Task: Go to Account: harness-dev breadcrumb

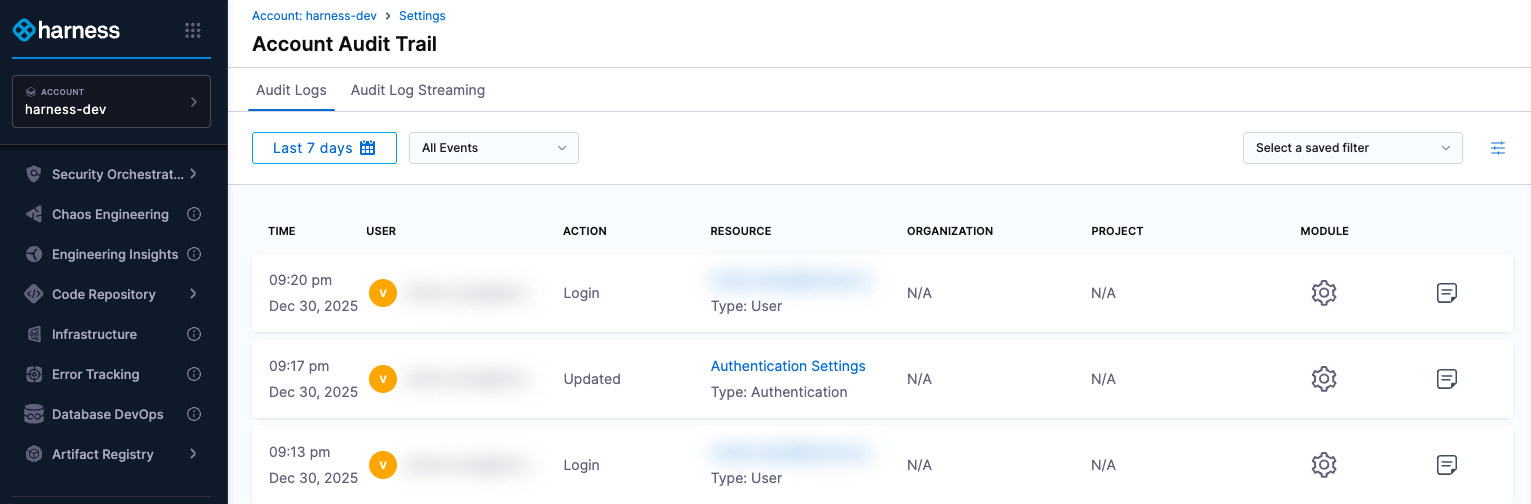Action: tap(314, 16)
